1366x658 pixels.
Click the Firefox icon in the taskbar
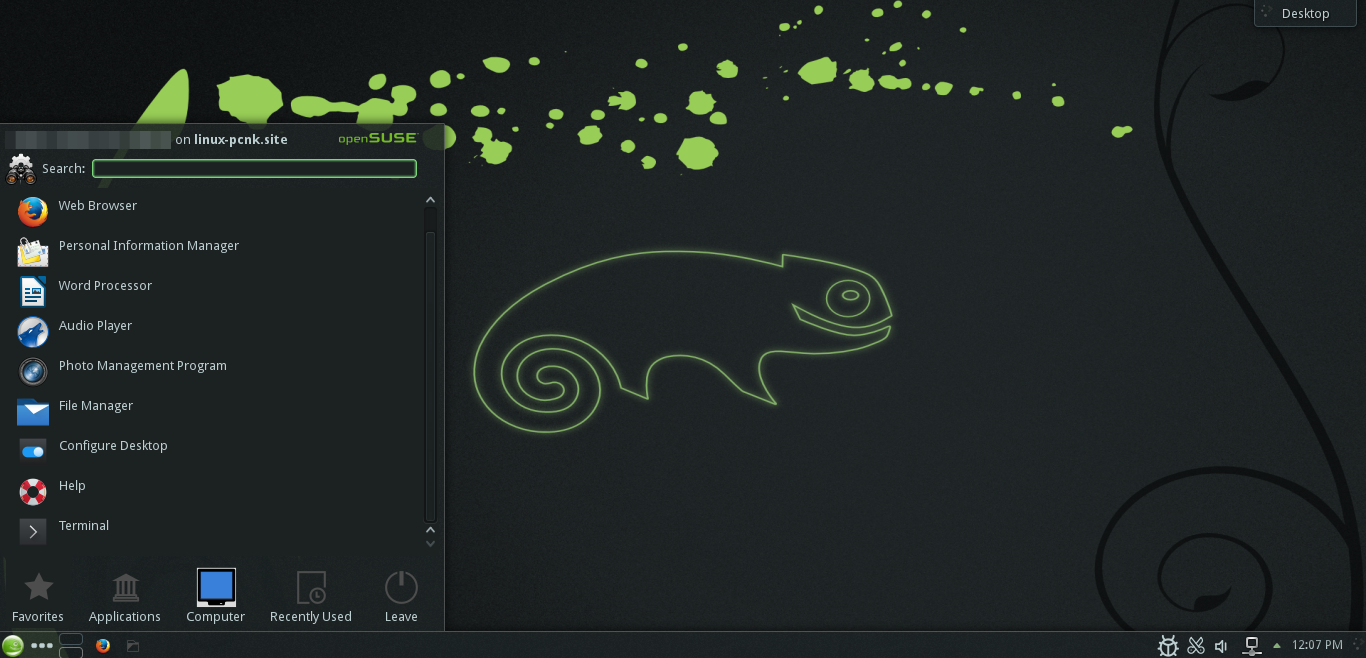[102, 645]
